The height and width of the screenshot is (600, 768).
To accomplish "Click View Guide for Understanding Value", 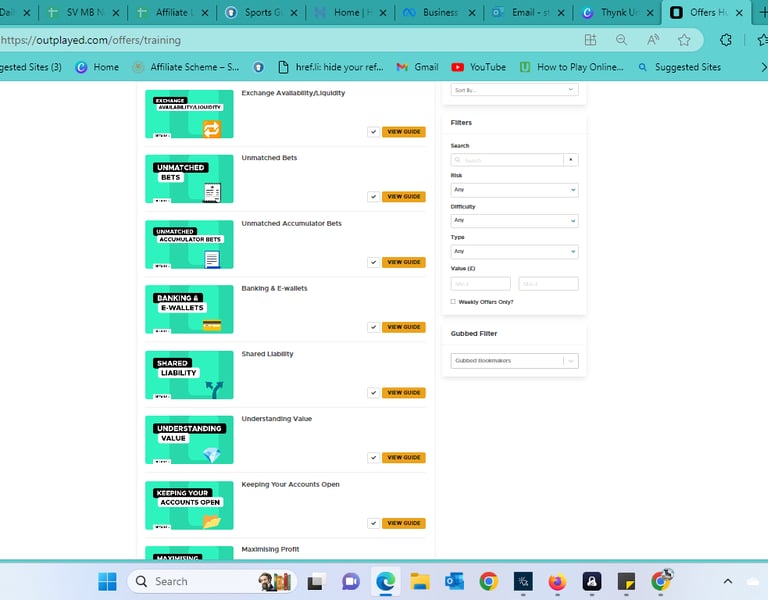I will pos(404,457).
